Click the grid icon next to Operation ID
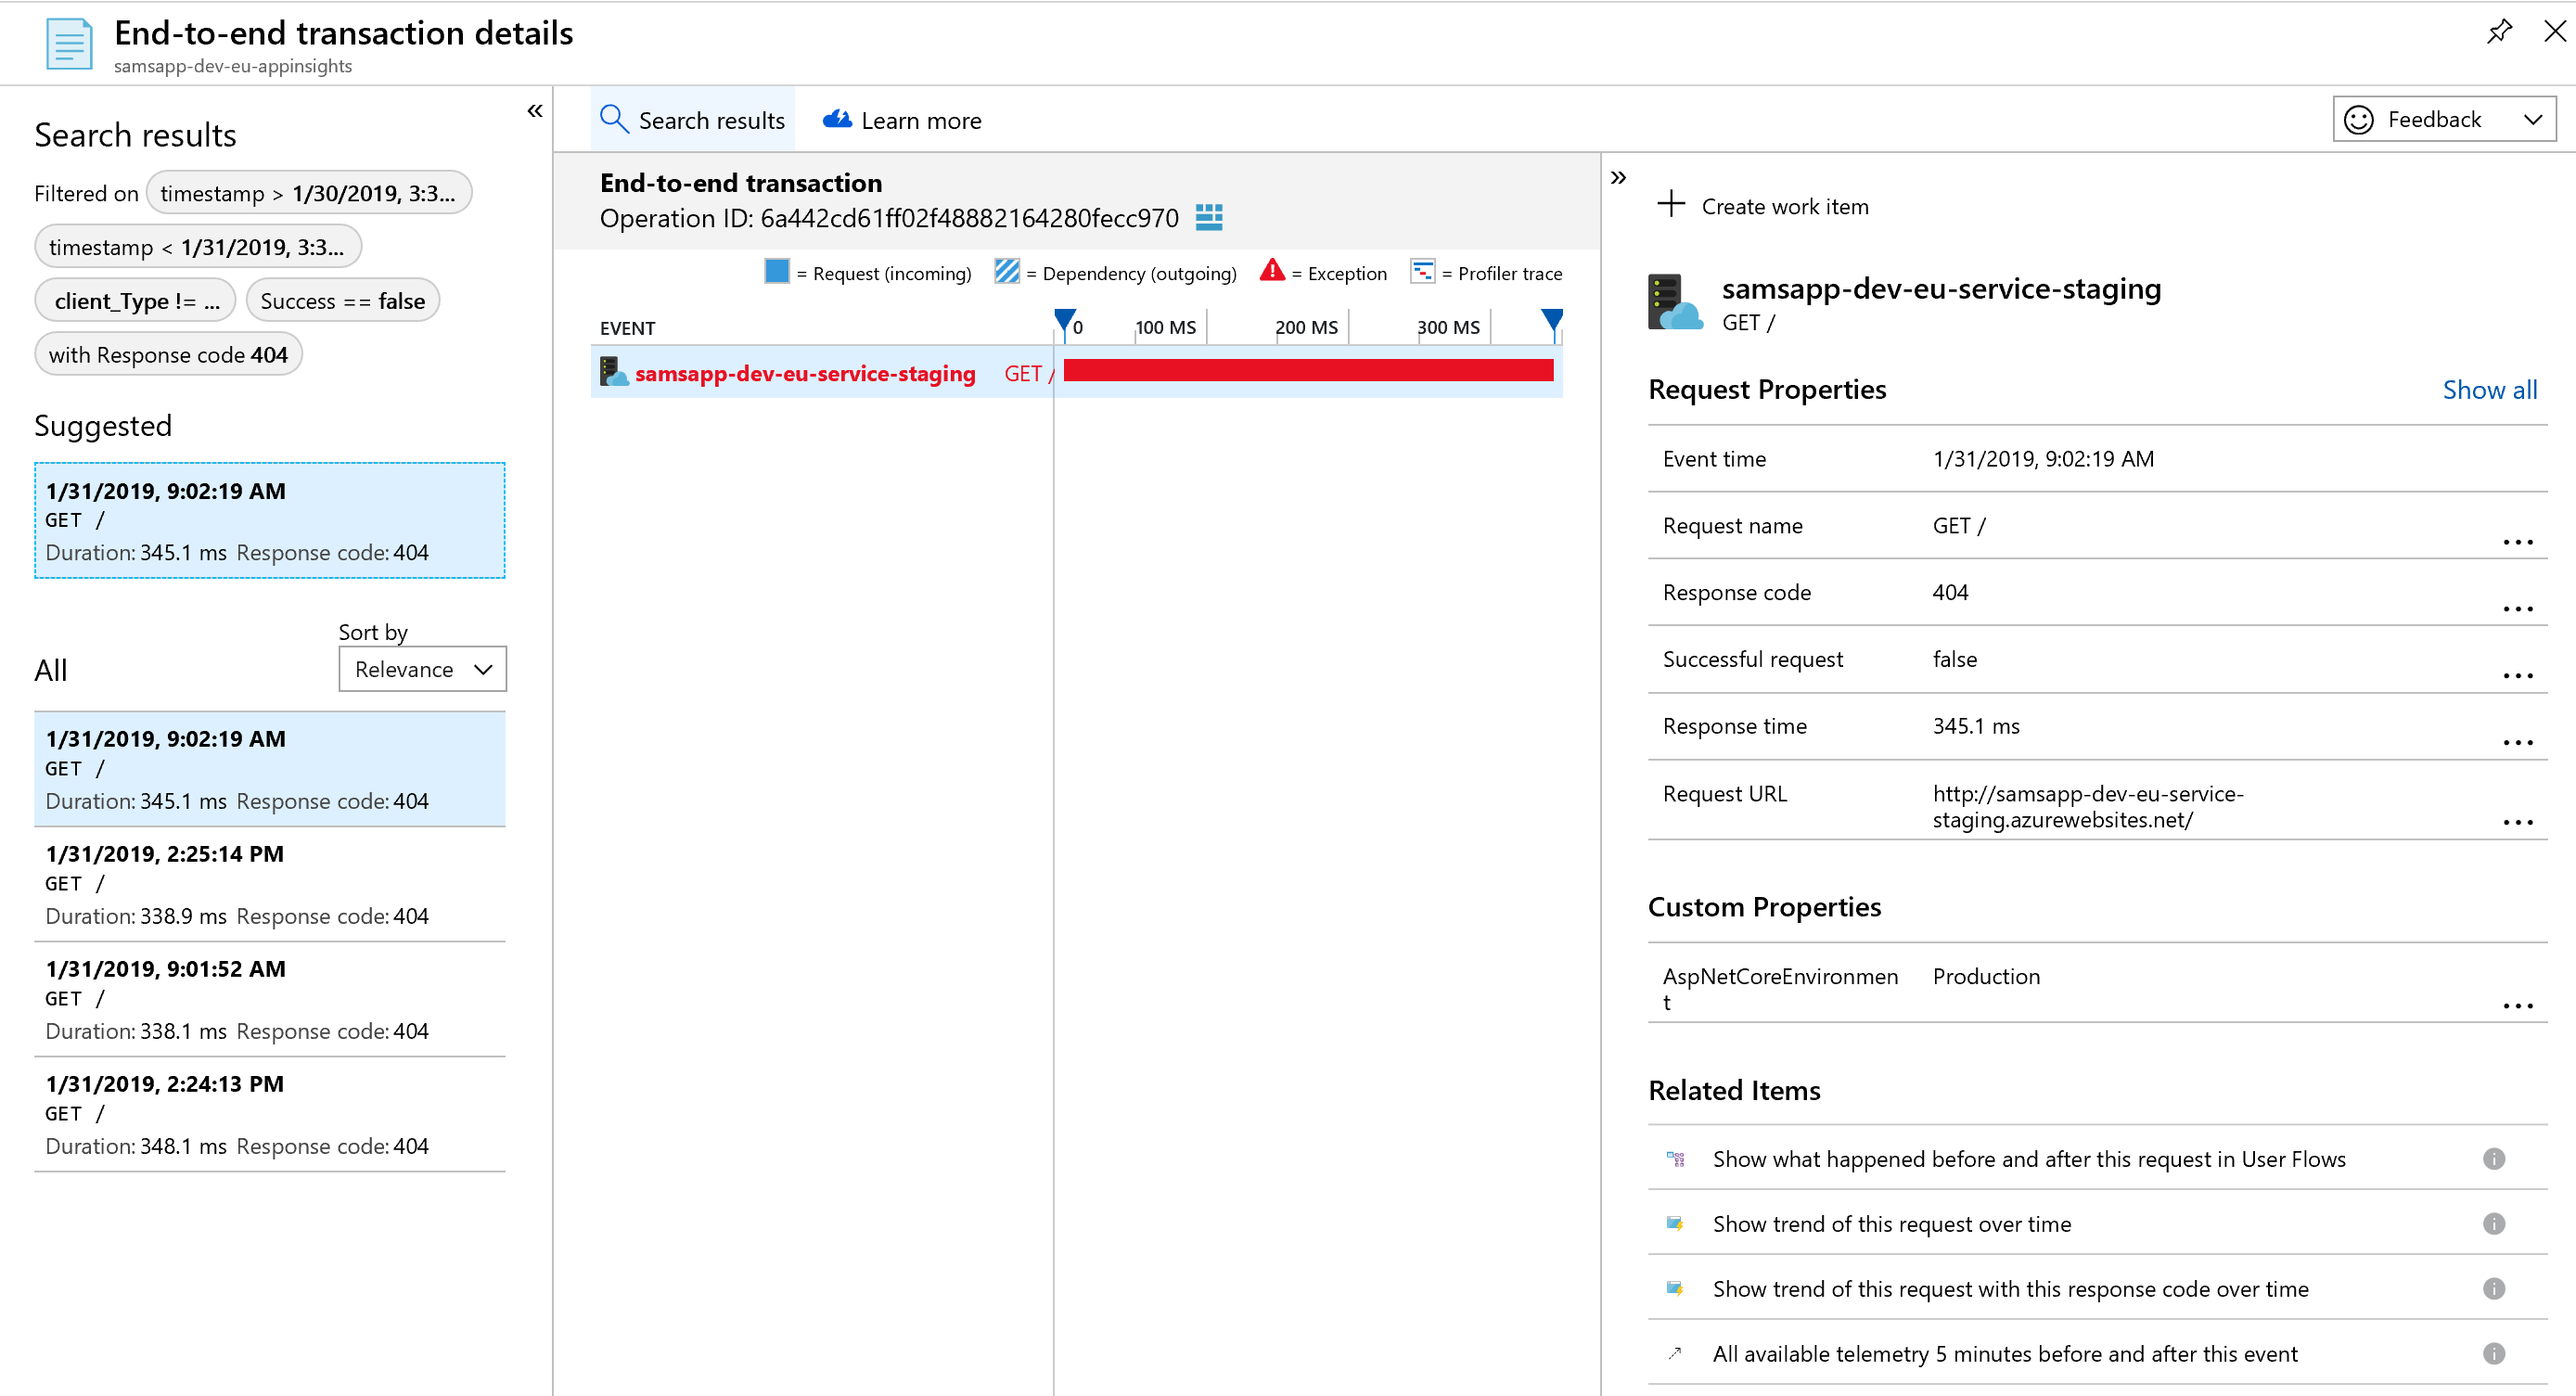 [x=1209, y=217]
